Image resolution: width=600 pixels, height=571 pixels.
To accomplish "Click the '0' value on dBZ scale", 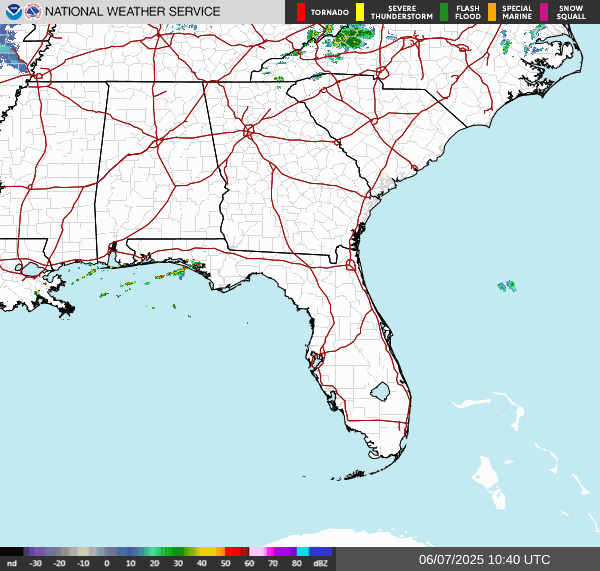I will point(107,563).
